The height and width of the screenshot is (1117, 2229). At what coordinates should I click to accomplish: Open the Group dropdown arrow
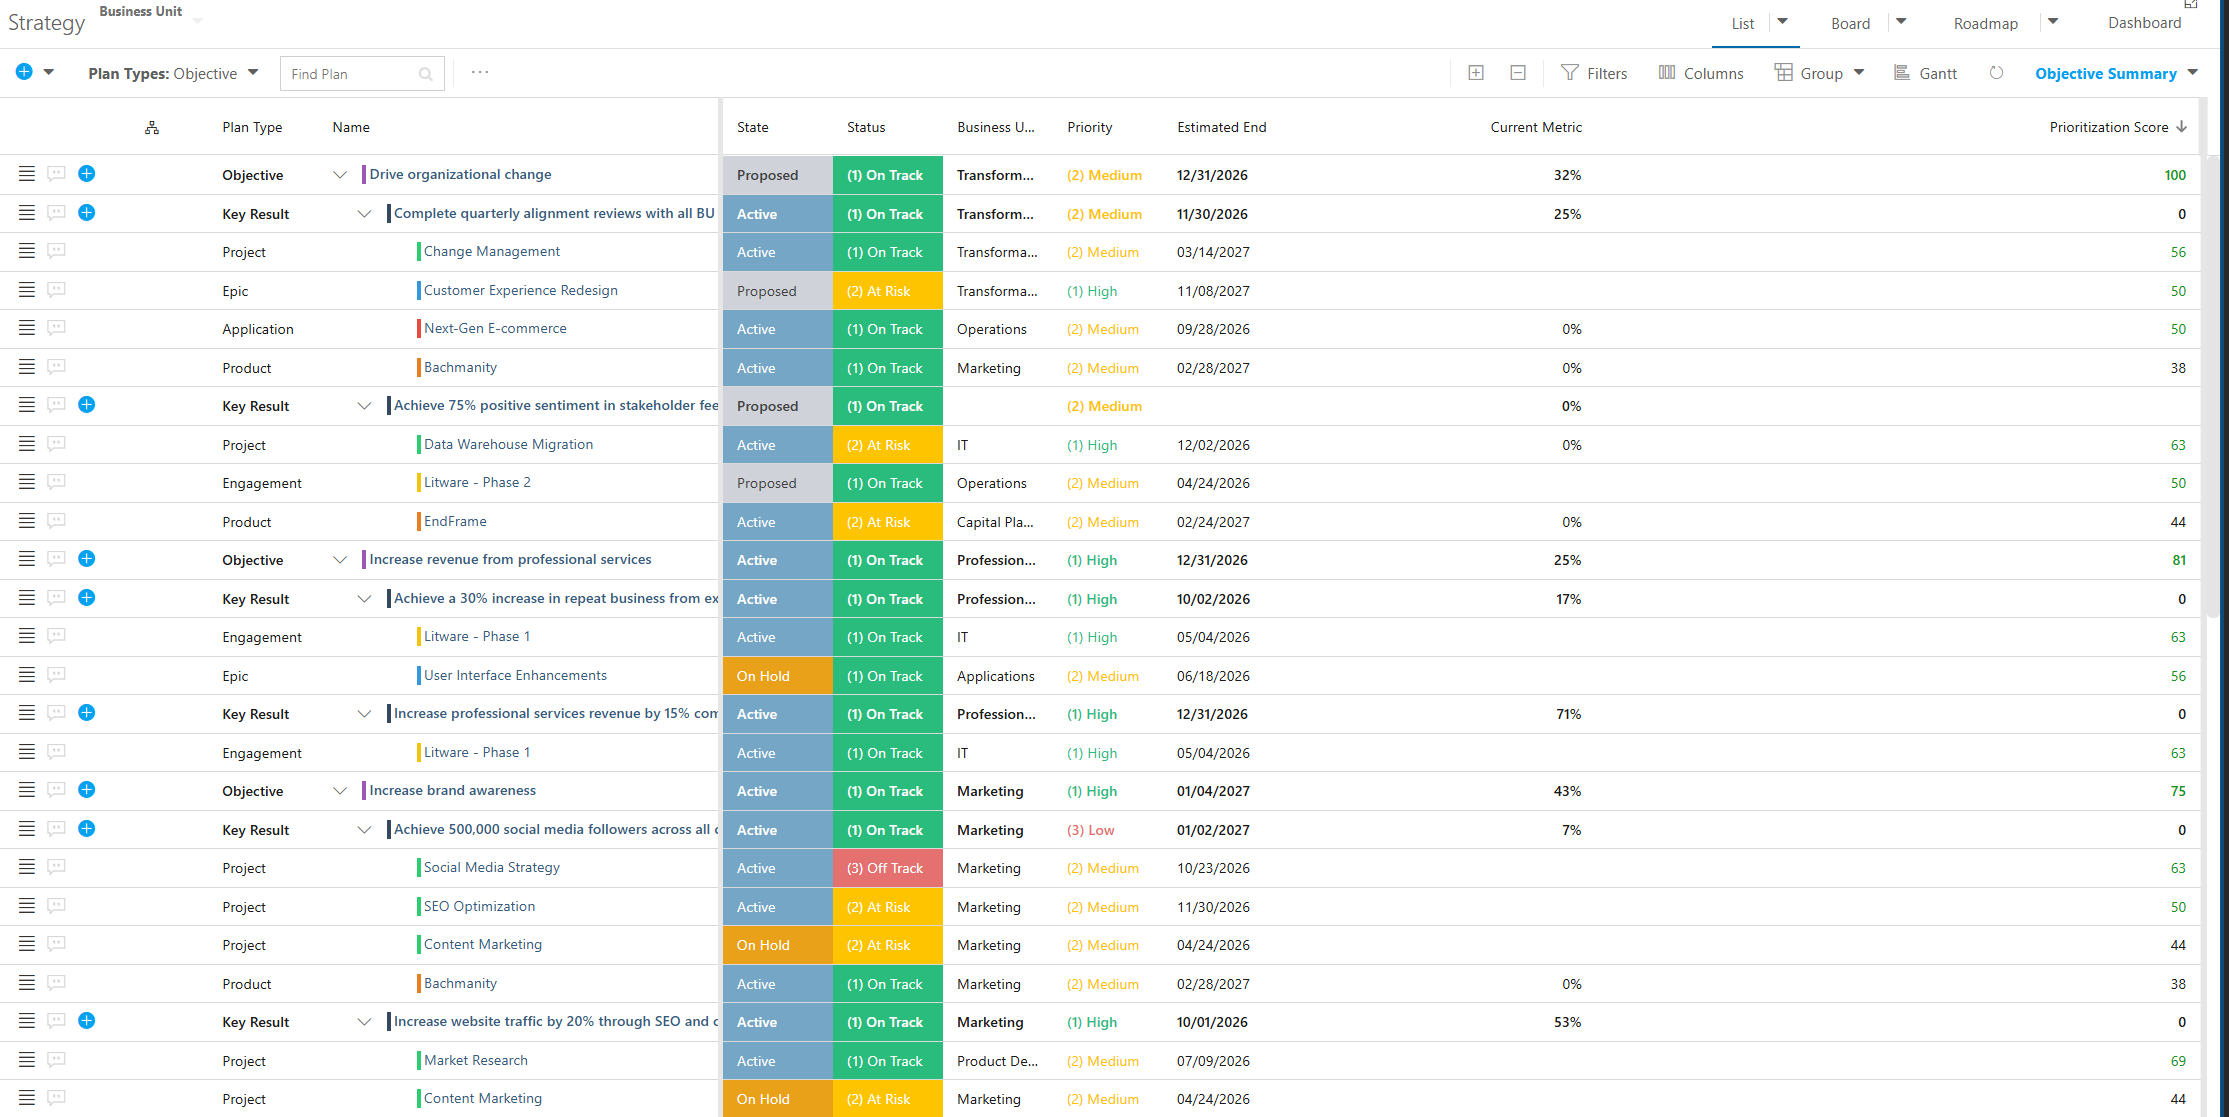tap(1859, 72)
